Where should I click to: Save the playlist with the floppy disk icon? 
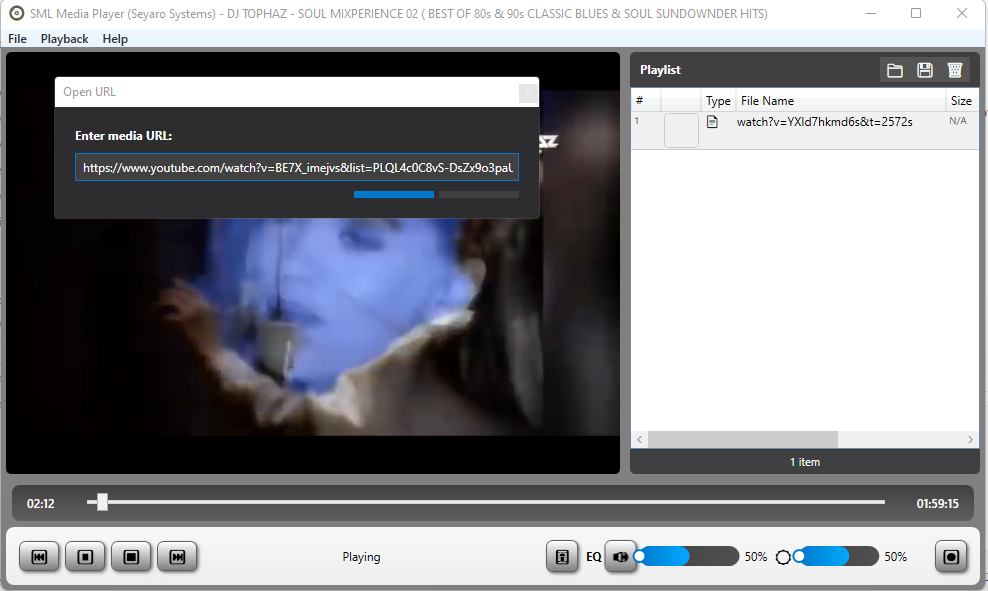click(925, 70)
